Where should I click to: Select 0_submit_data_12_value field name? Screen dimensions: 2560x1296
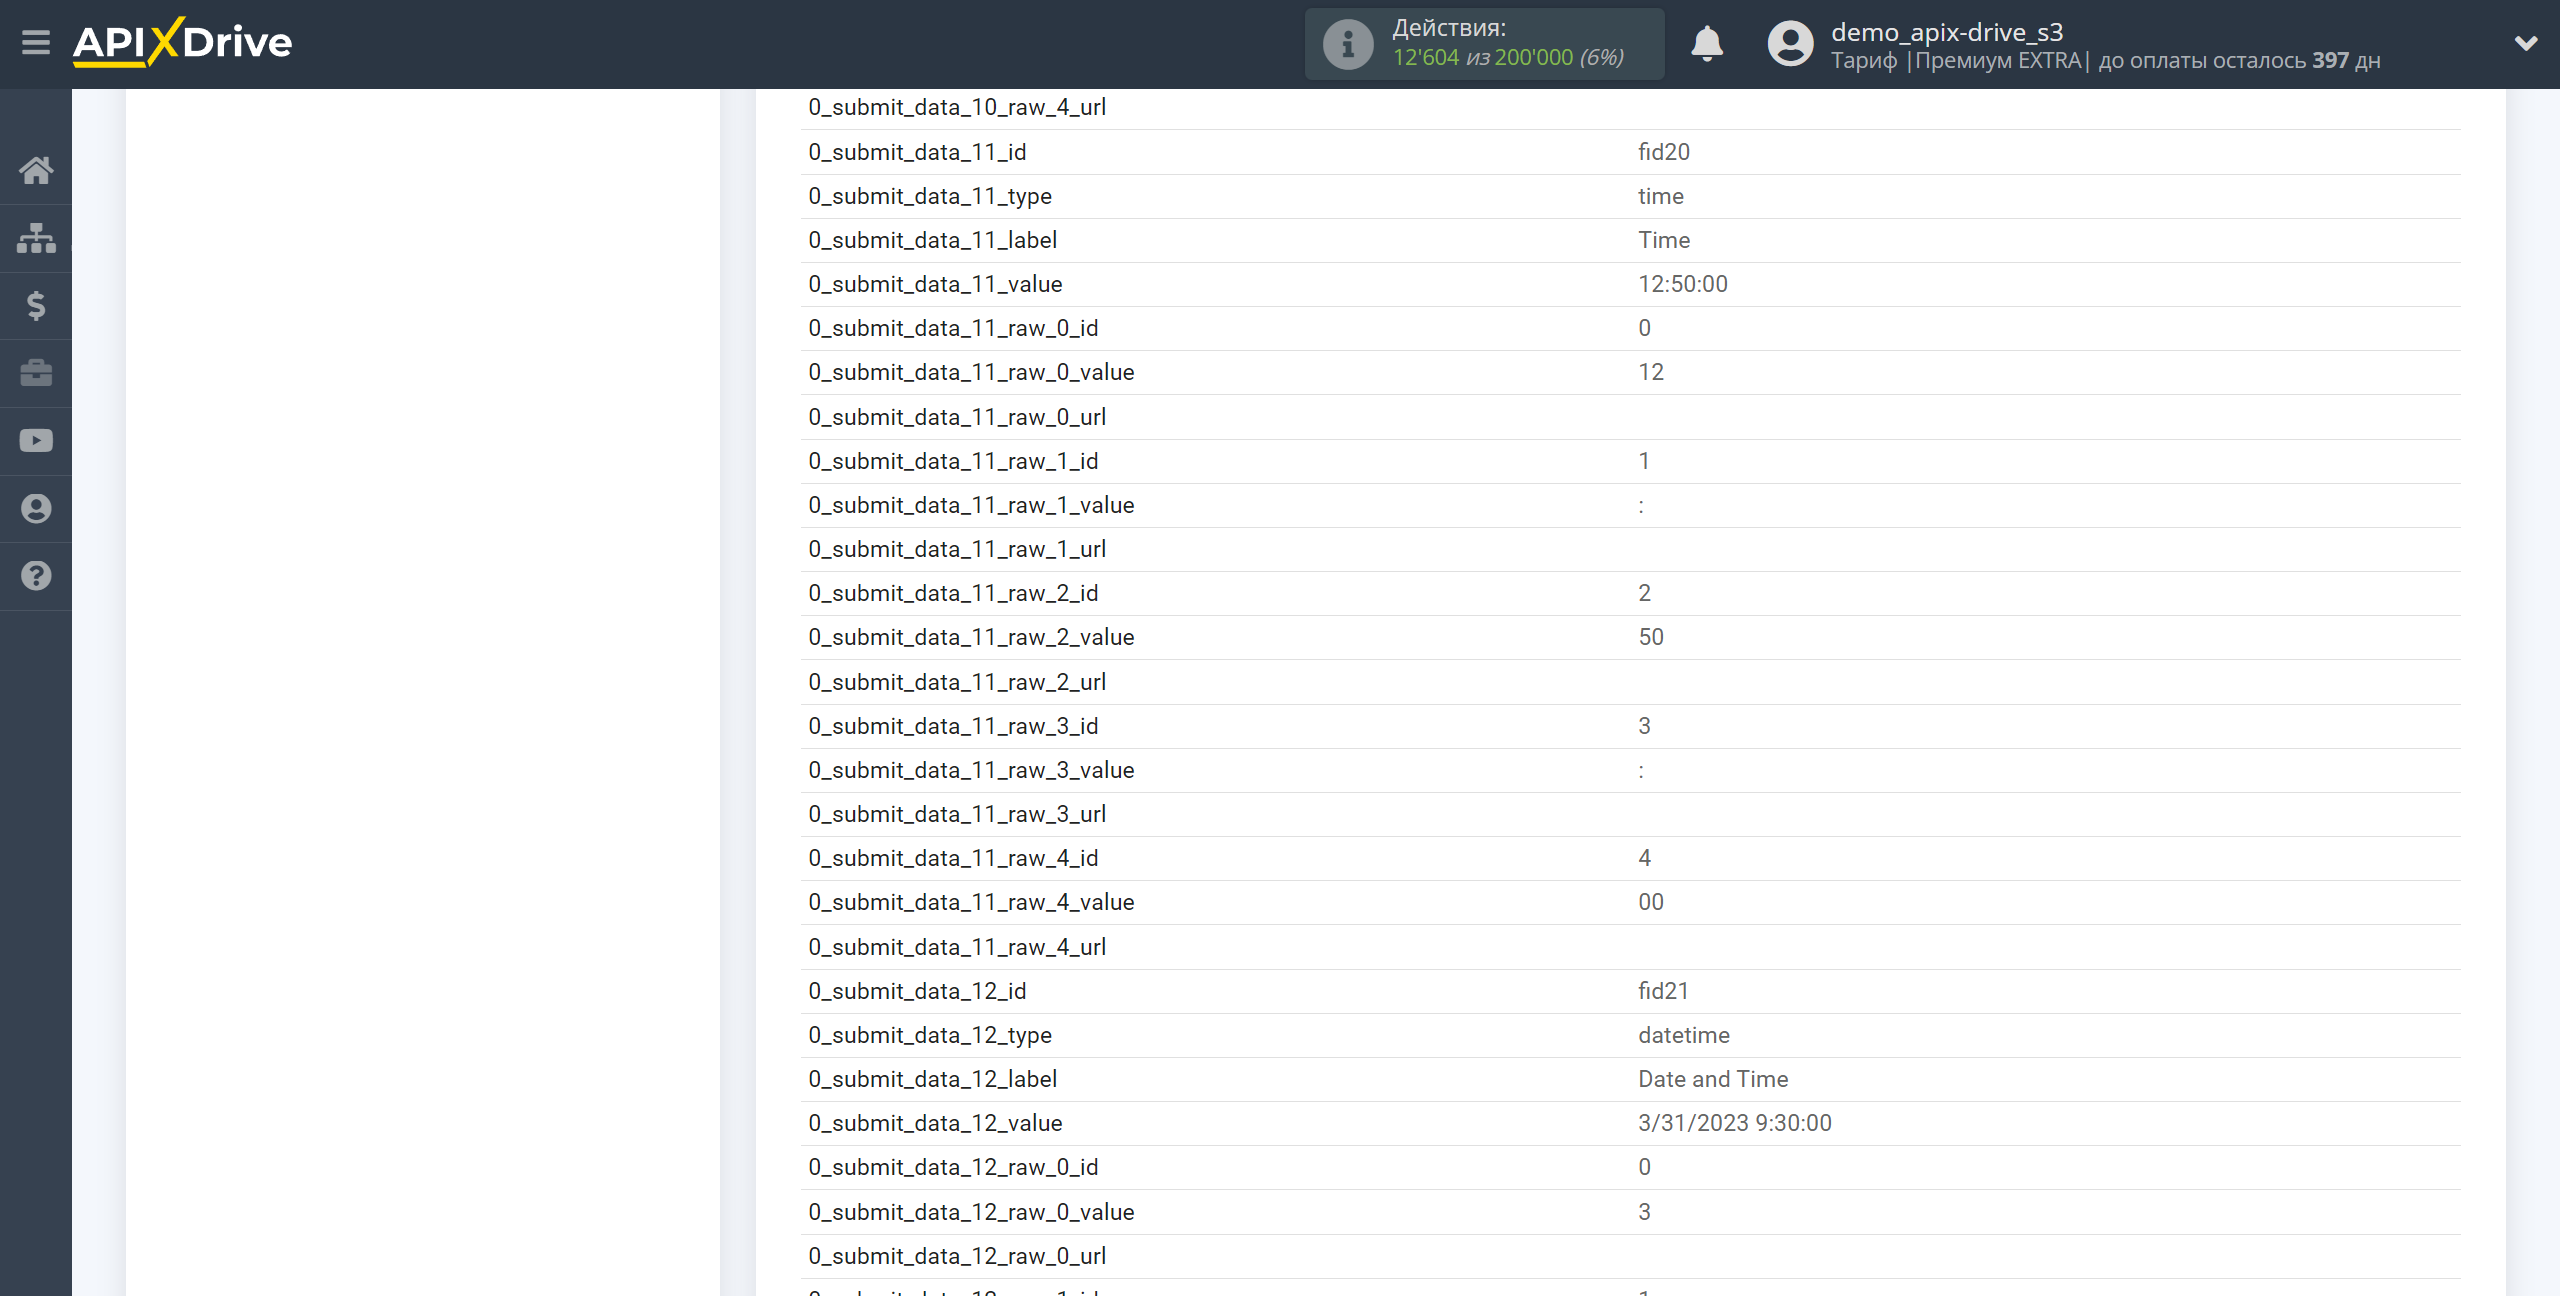(935, 1123)
